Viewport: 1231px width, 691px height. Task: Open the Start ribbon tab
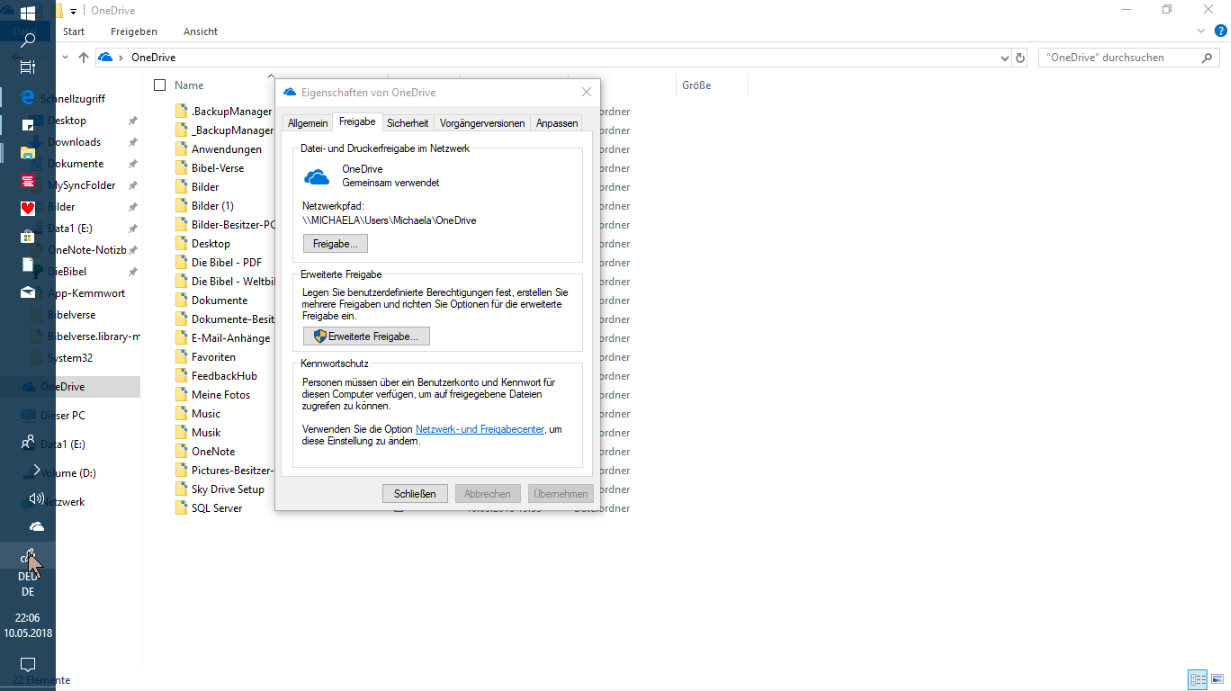(73, 32)
